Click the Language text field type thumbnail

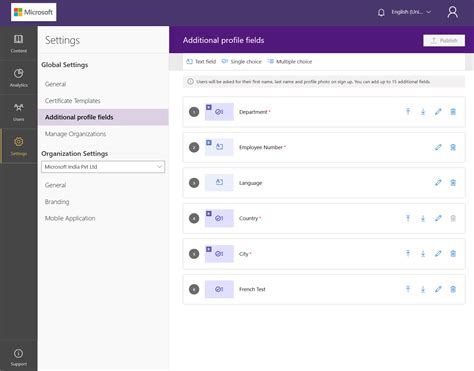219,183
